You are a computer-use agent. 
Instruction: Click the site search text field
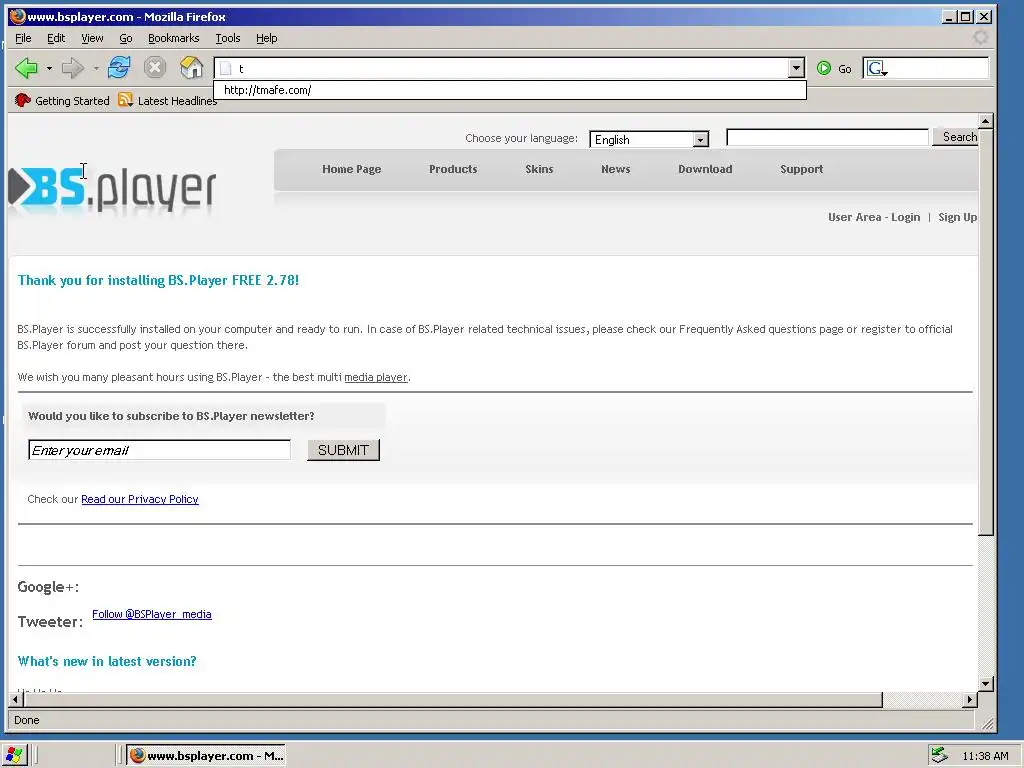point(827,137)
